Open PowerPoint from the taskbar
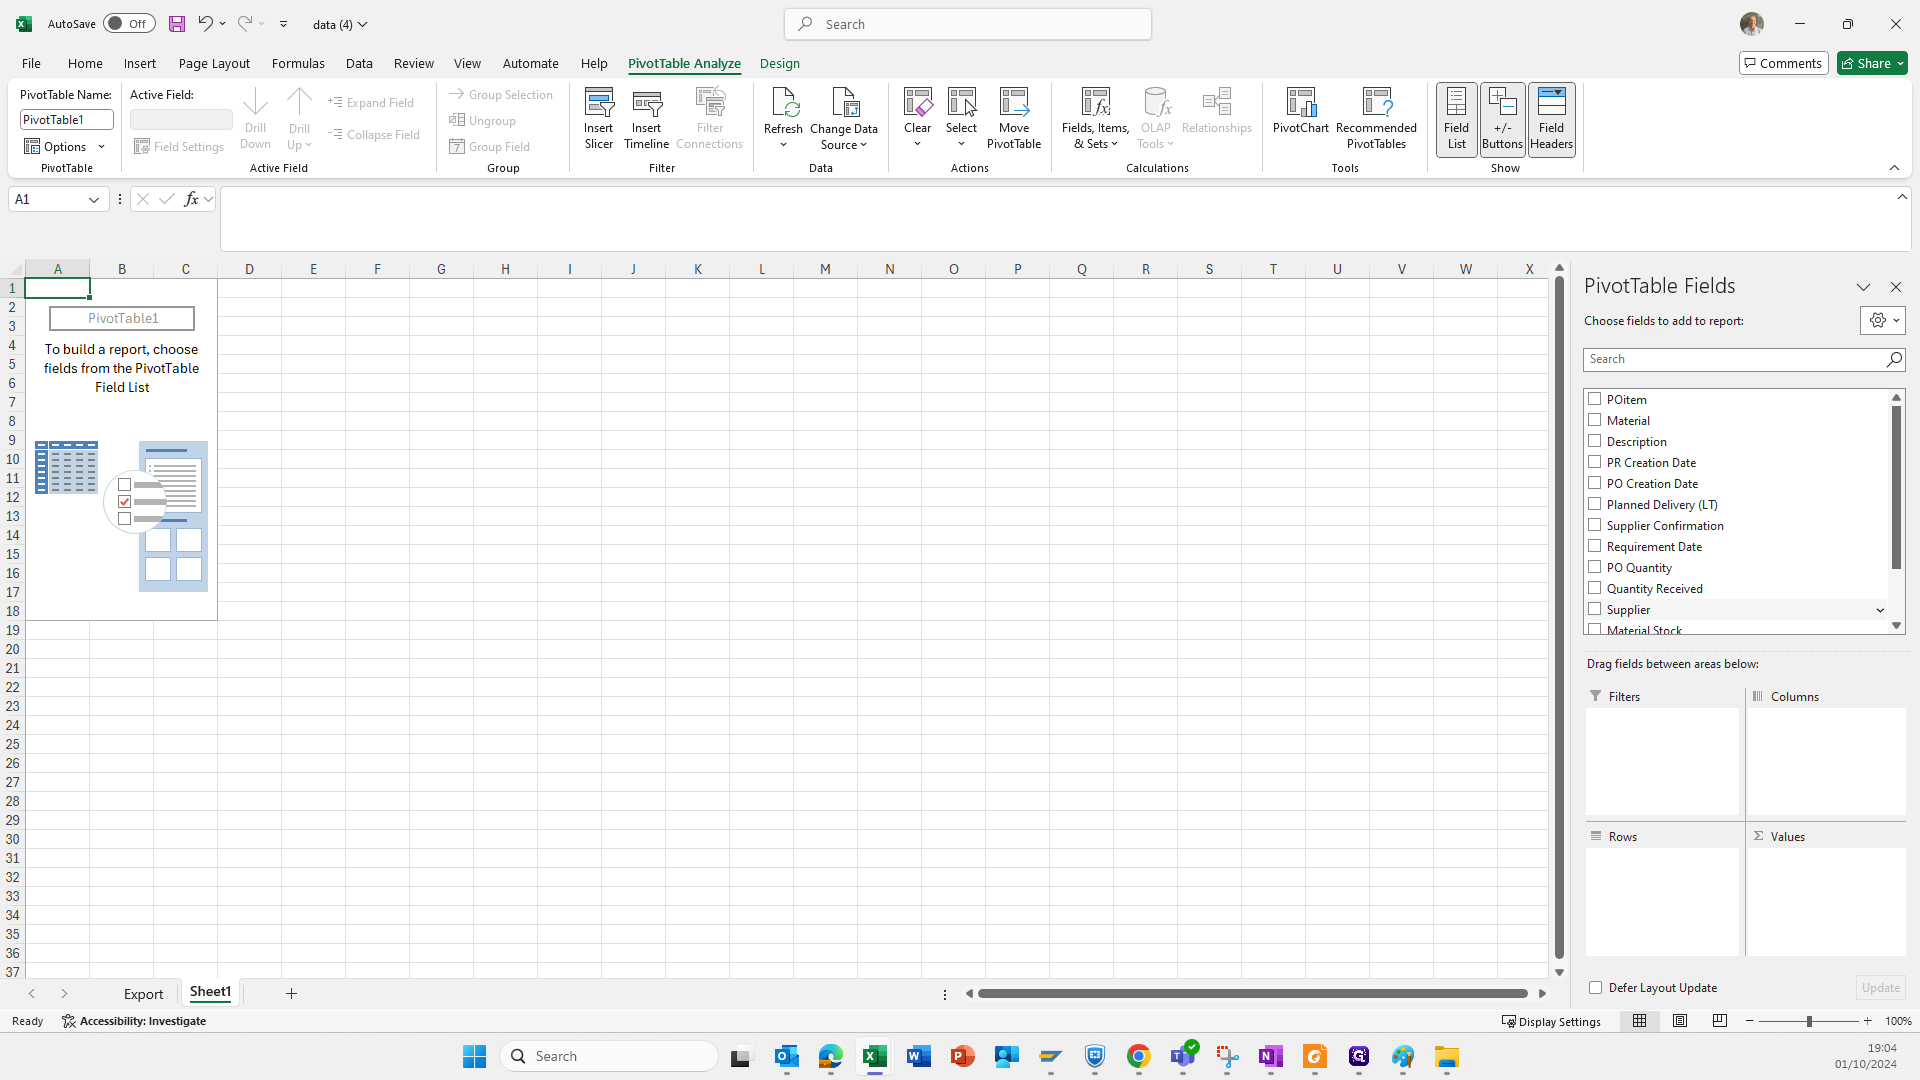This screenshot has width=1920, height=1080. (963, 1056)
